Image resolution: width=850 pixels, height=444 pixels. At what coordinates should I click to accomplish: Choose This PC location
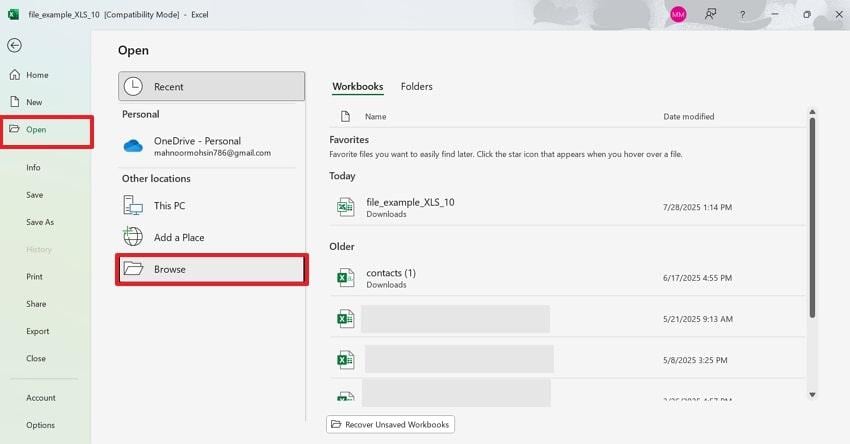[x=211, y=205]
